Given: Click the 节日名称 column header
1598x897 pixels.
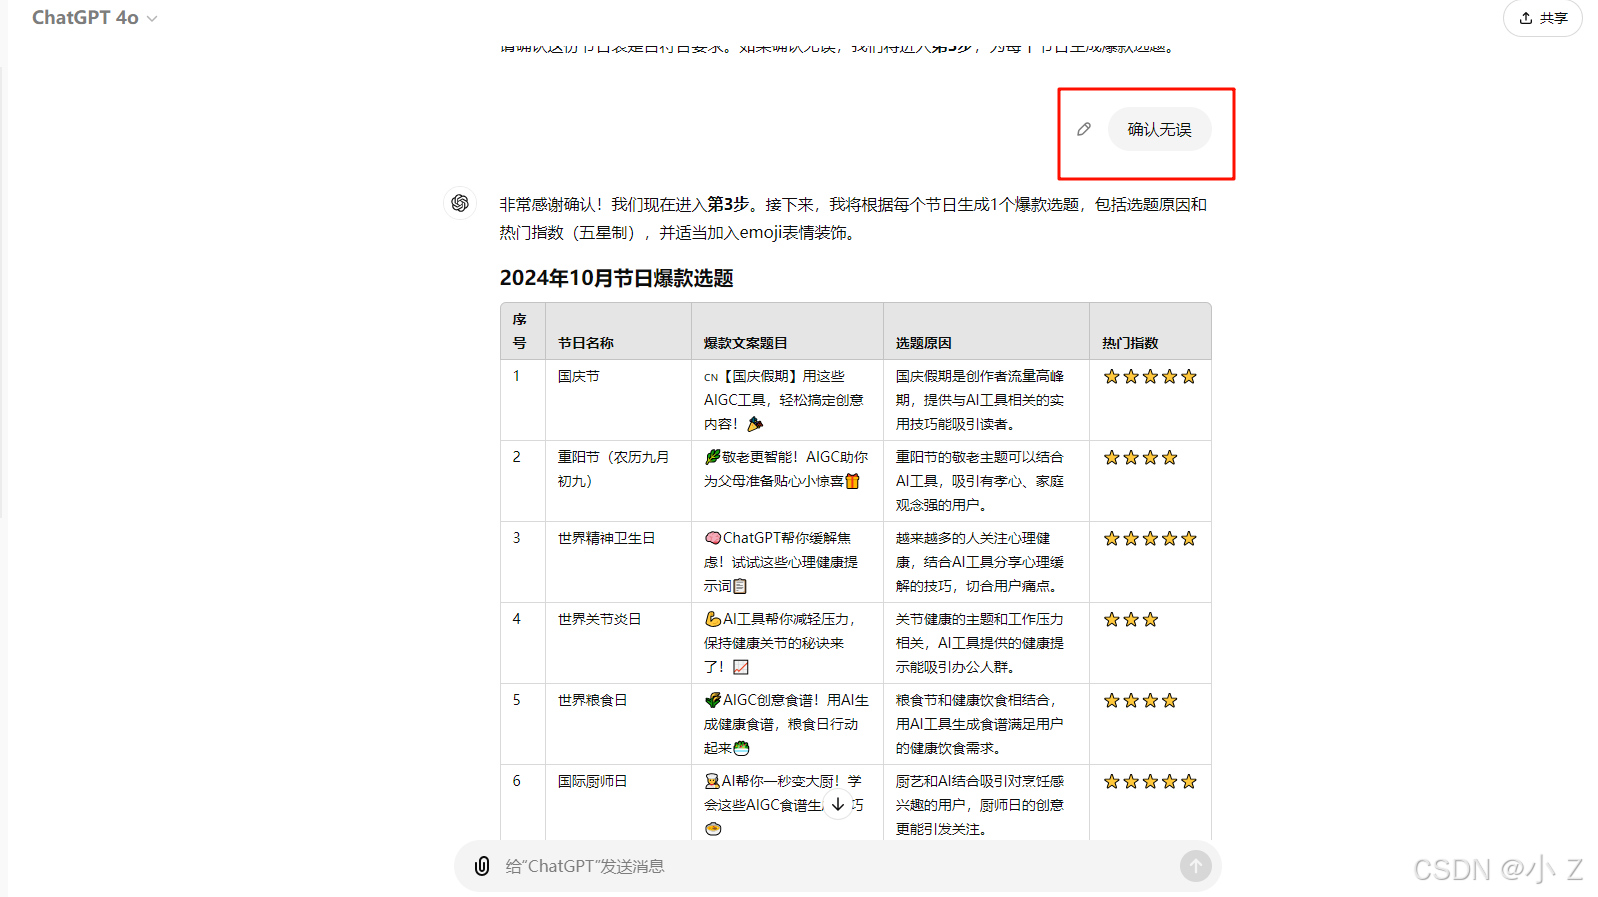Looking at the screenshot, I should click(x=618, y=331).
